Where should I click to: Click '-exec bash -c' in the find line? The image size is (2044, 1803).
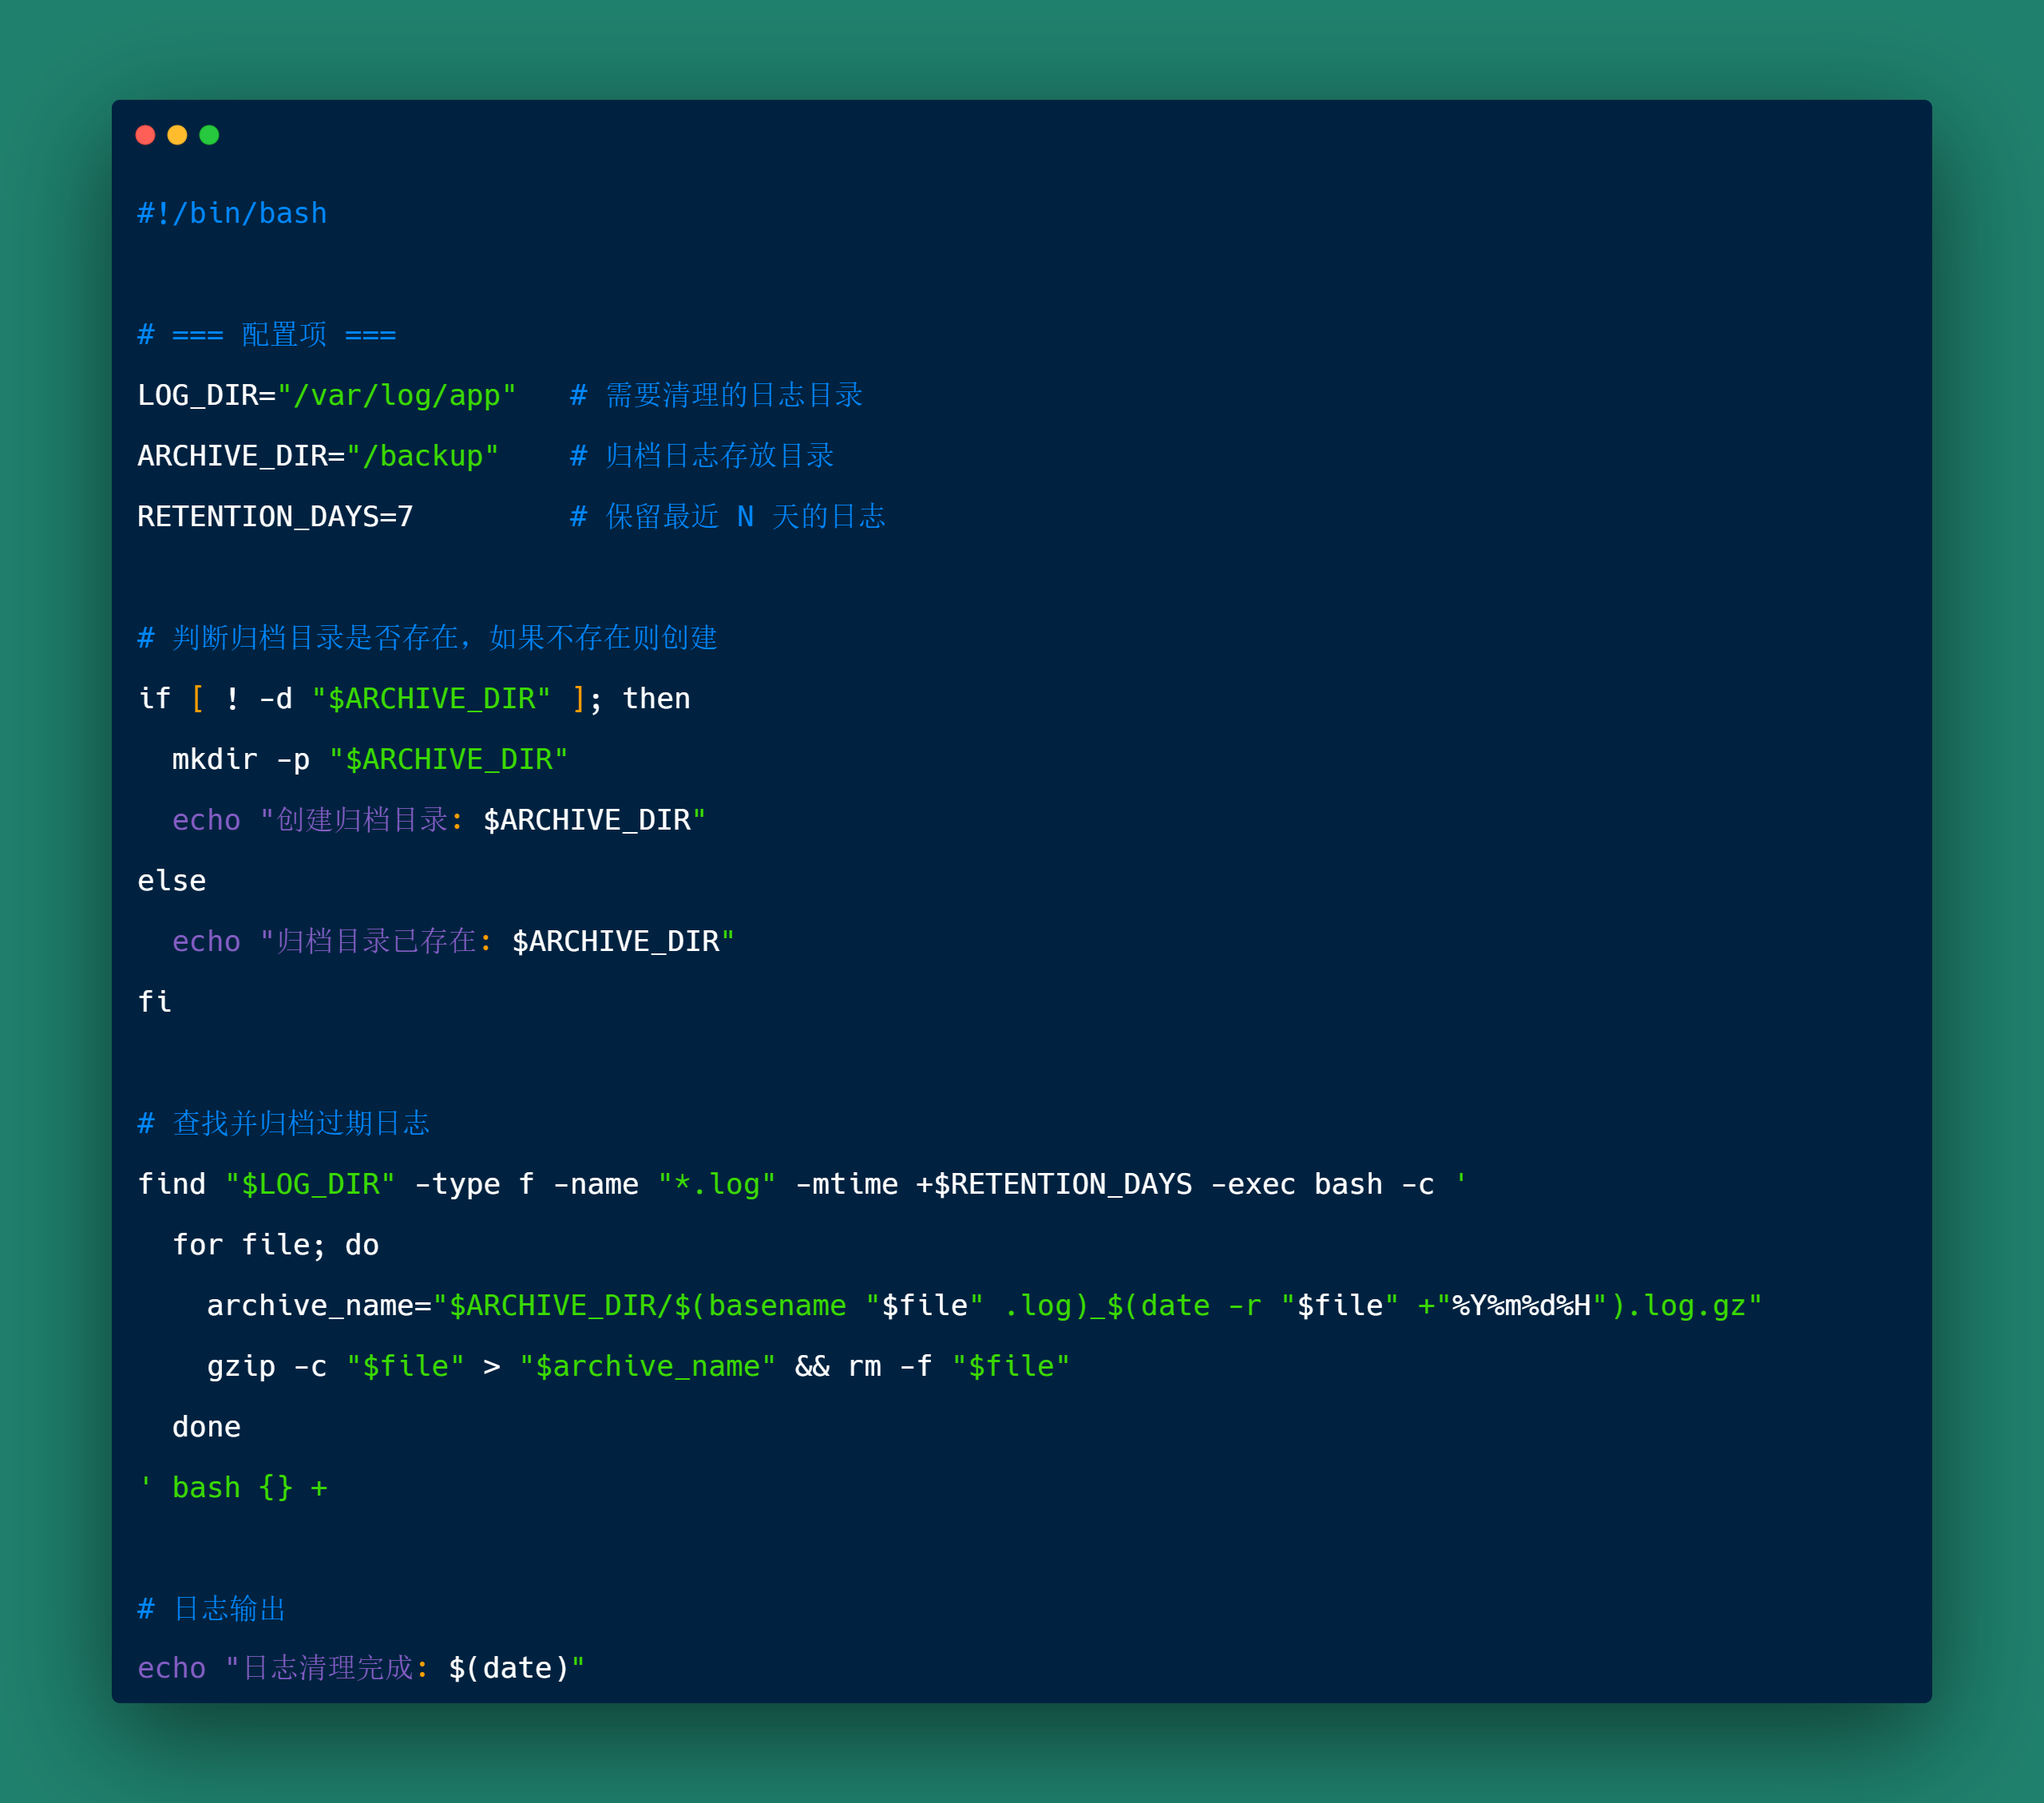point(1323,1185)
